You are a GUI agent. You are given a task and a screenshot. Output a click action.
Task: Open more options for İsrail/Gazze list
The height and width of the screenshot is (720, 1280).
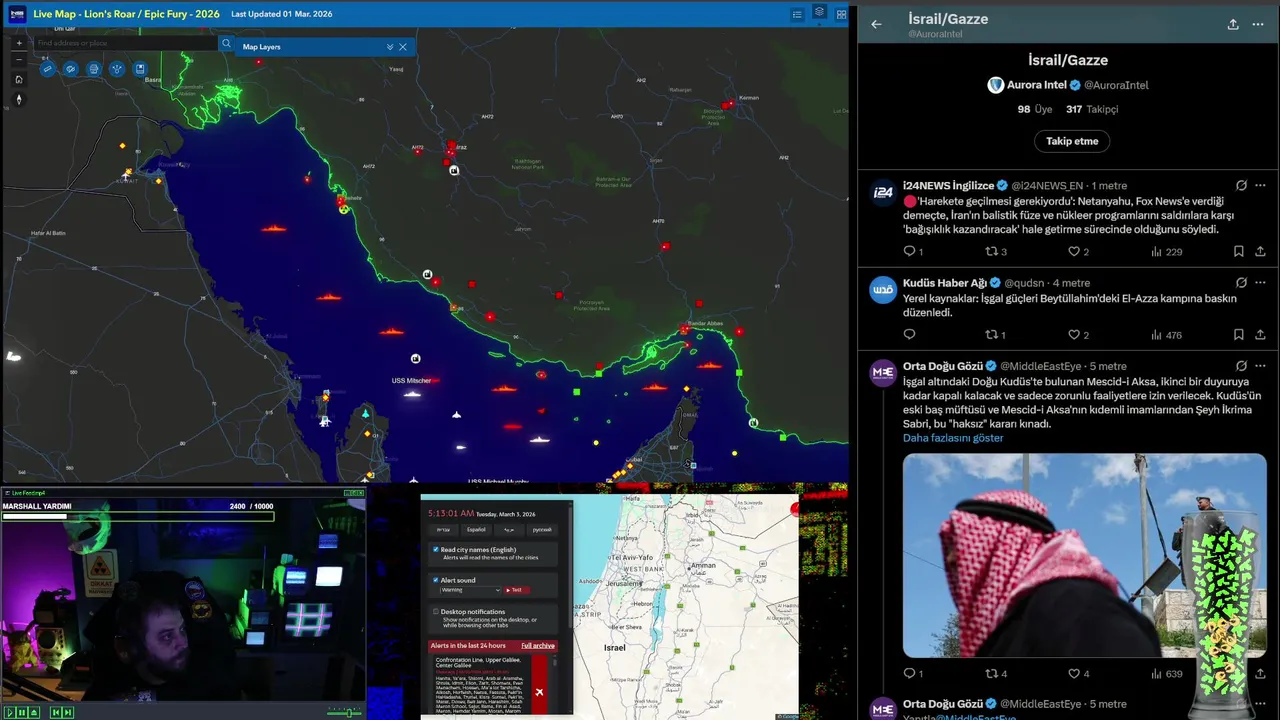(1260, 24)
